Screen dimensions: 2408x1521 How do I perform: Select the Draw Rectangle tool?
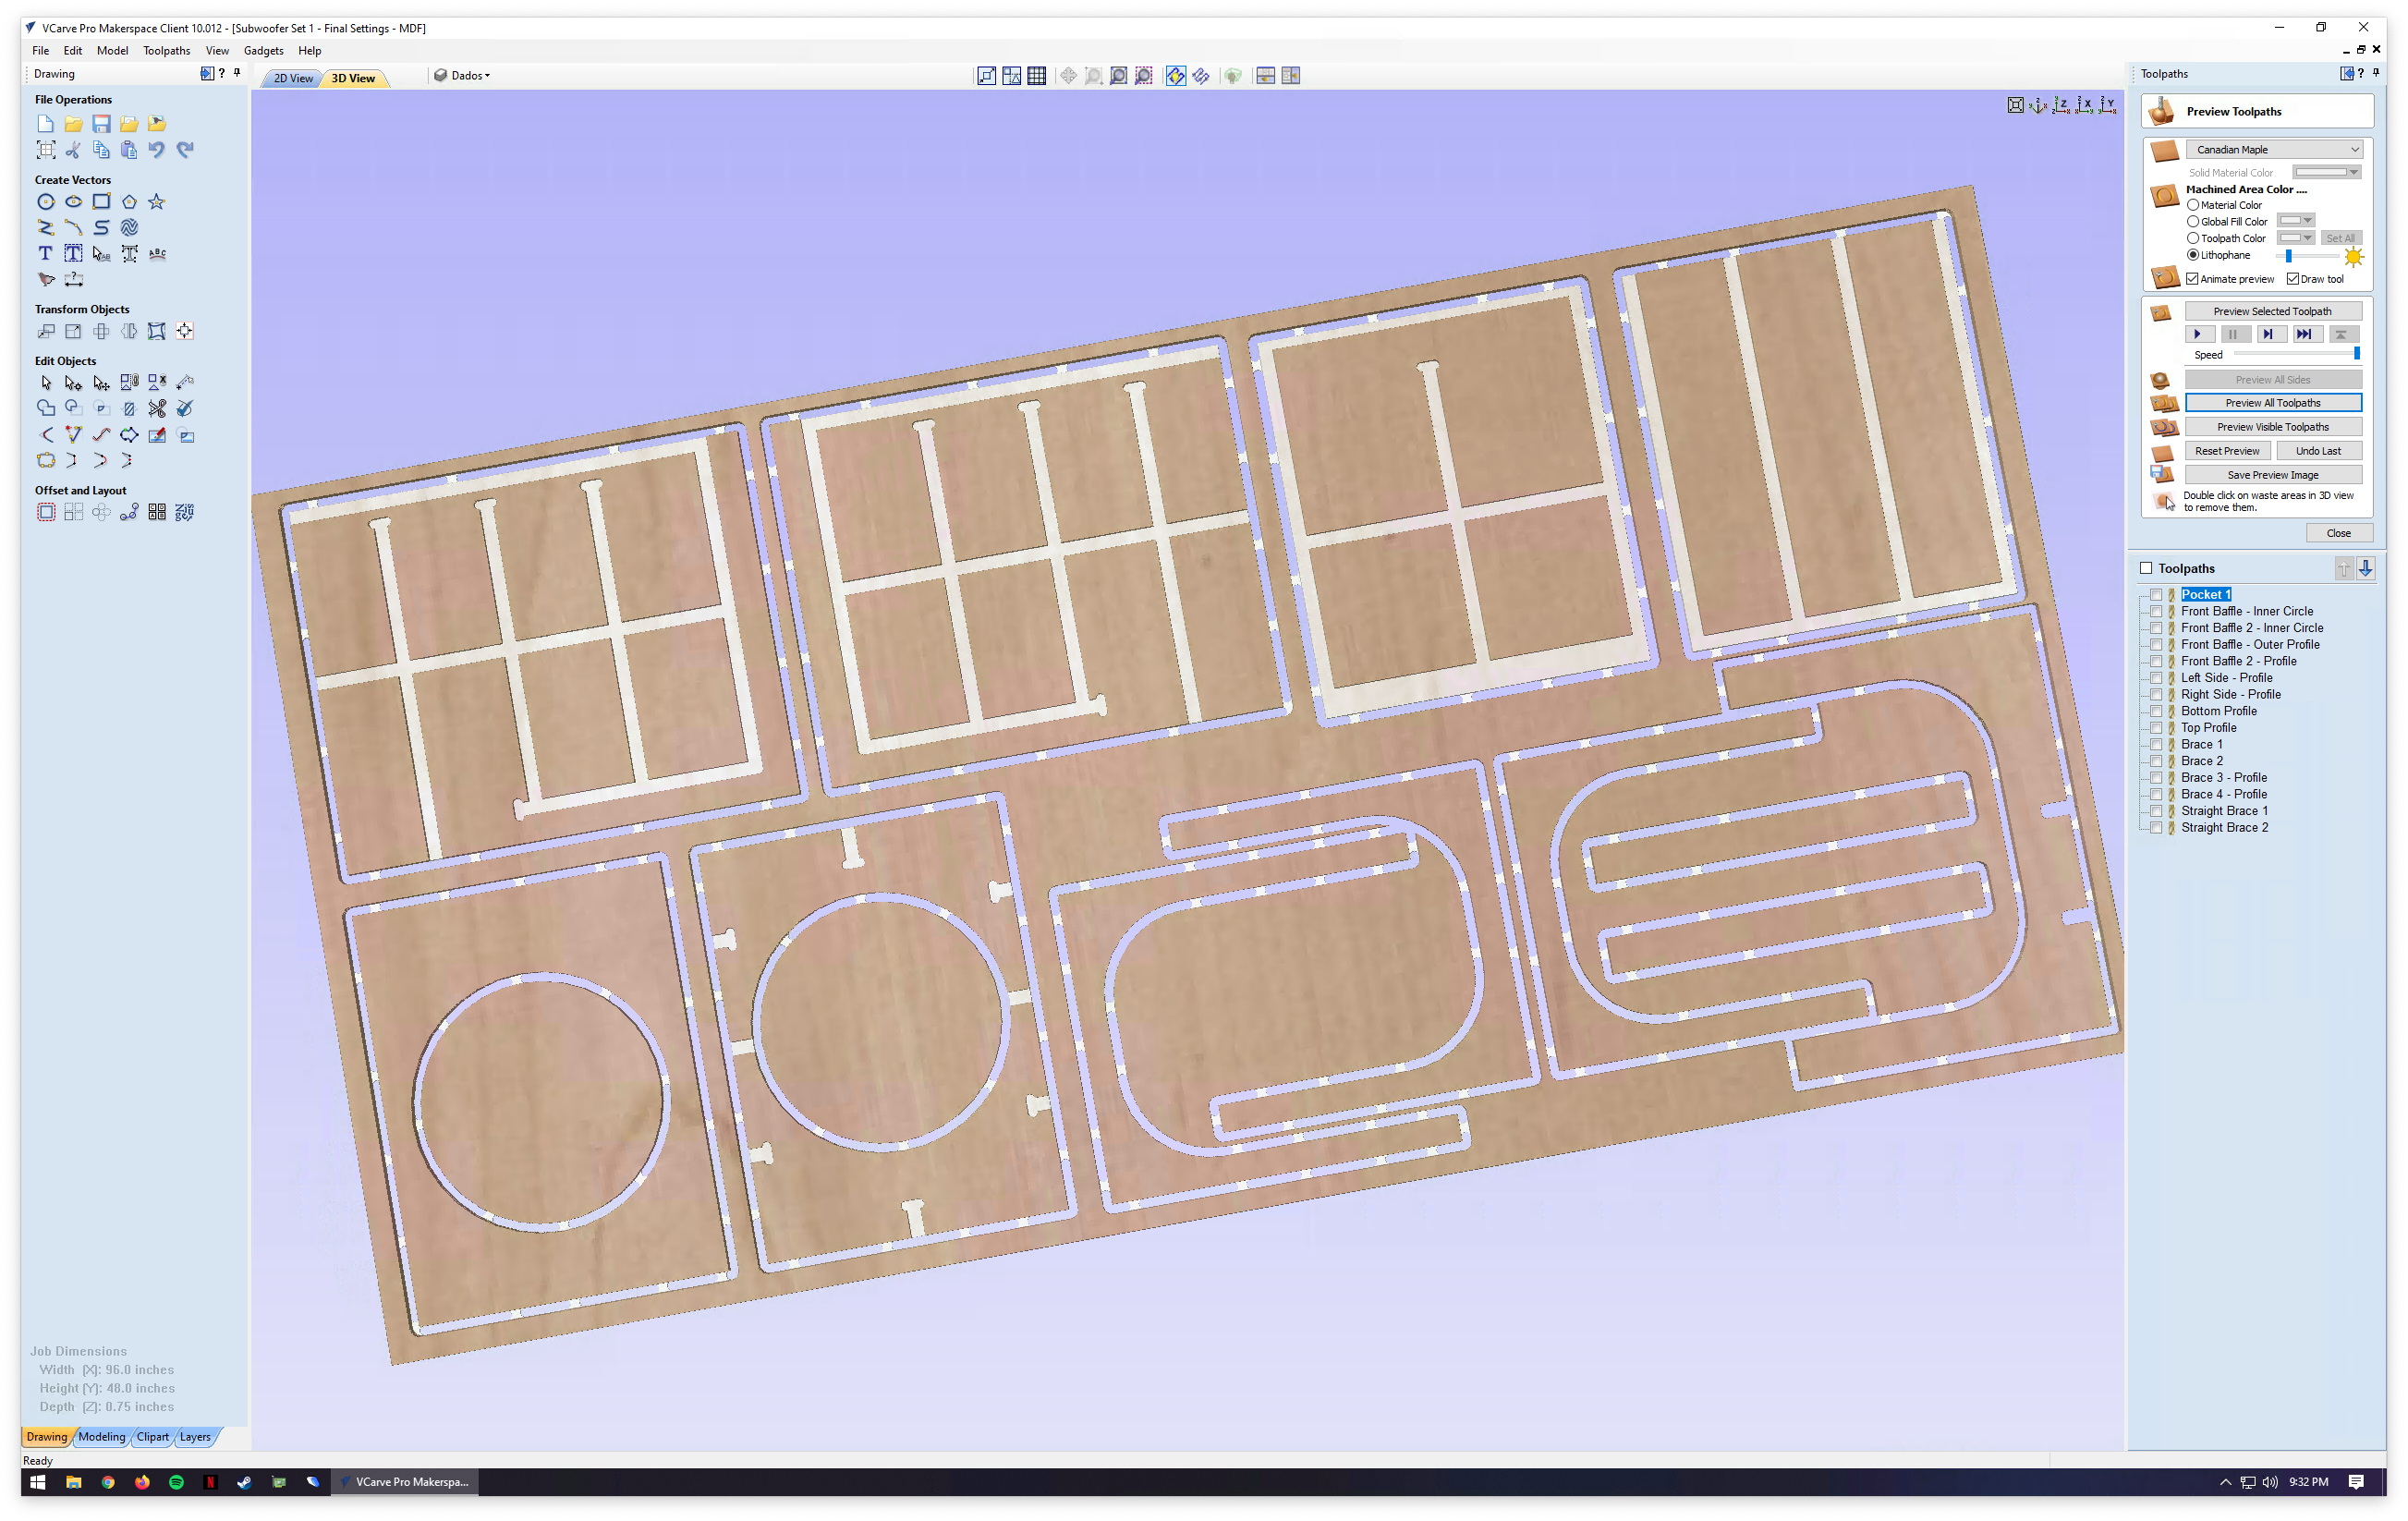(x=101, y=202)
